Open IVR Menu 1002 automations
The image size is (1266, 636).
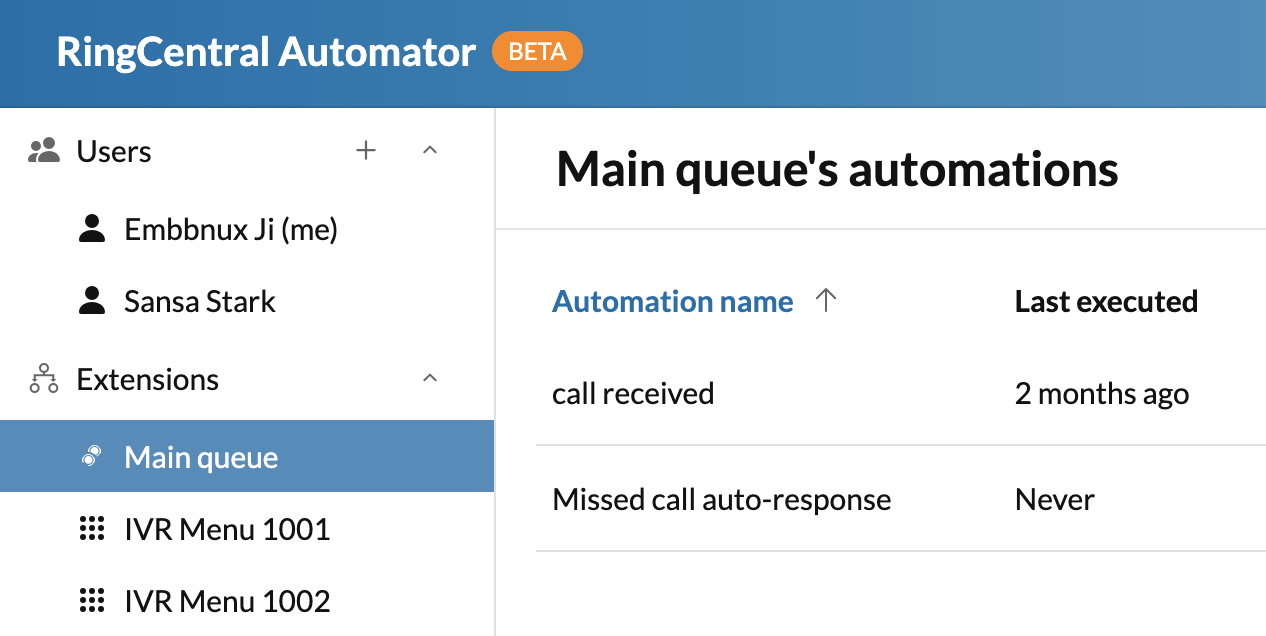click(x=226, y=600)
